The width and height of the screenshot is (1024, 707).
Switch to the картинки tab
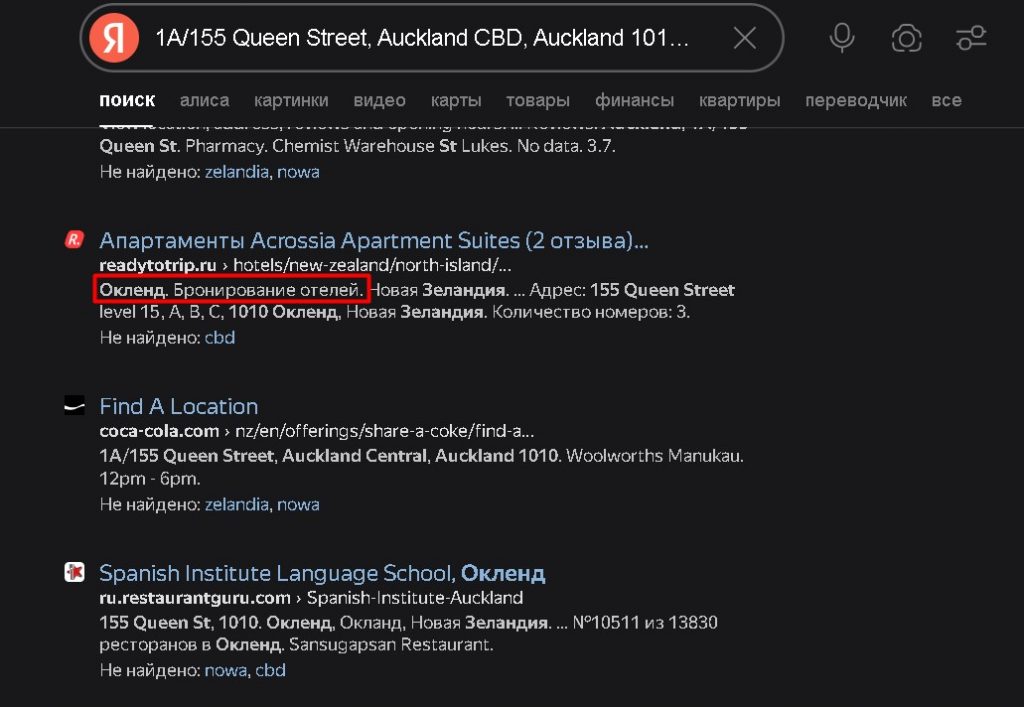pos(291,100)
